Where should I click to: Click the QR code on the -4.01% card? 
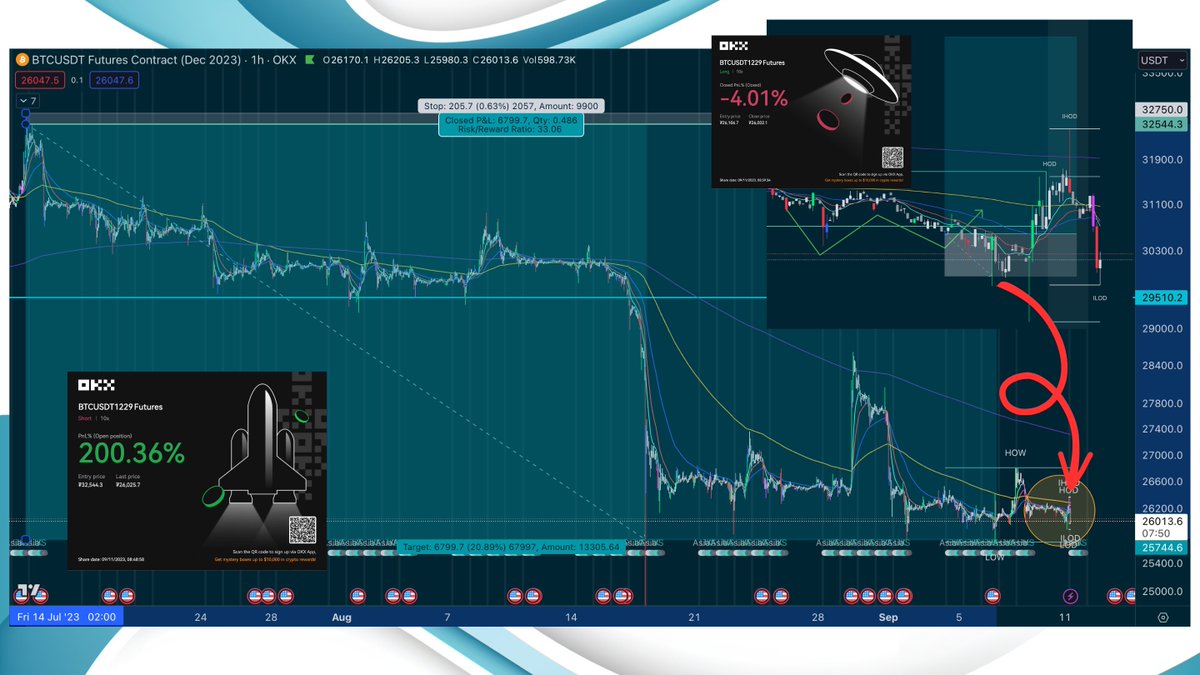[x=893, y=157]
